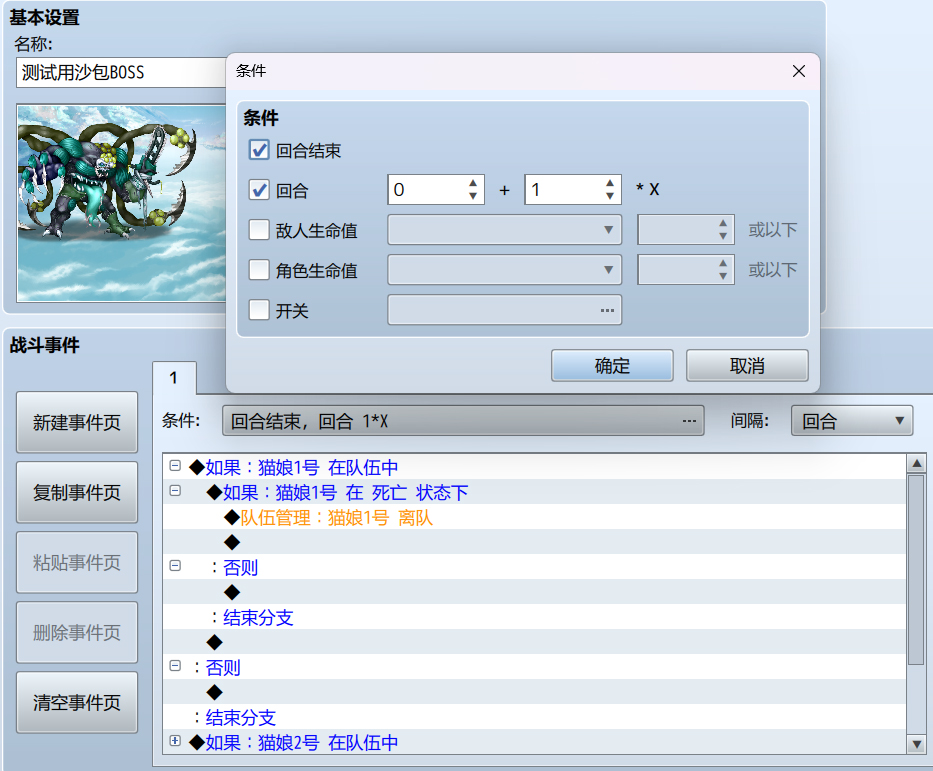Screen dimensions: 933x771
Task: Select the 如果：猫娘2号 在队伍中 line
Action: click(x=534, y=742)
